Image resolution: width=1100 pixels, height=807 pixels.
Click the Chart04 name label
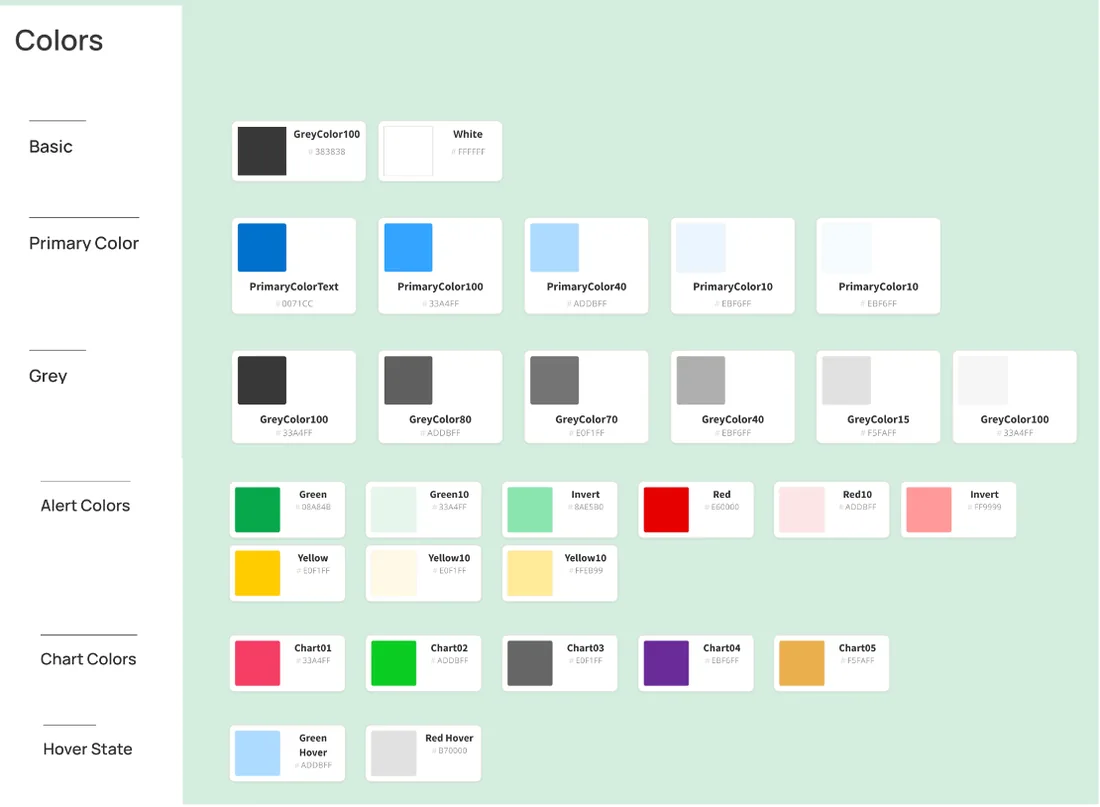(x=721, y=648)
